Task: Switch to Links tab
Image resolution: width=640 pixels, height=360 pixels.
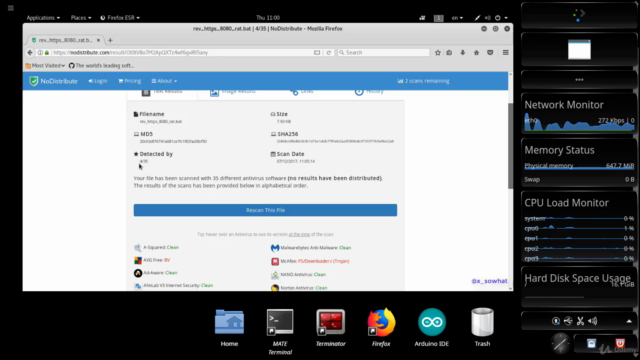Action: 302,92
